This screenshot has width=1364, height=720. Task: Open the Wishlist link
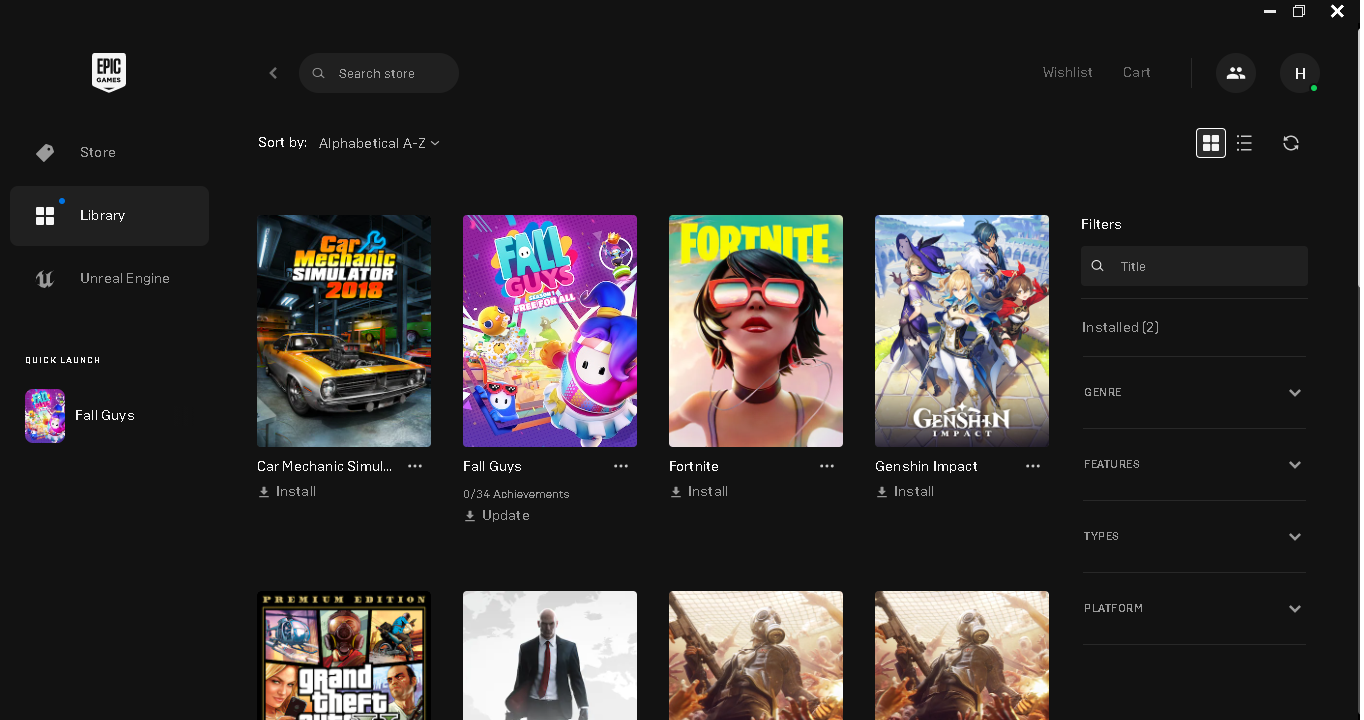coord(1067,72)
